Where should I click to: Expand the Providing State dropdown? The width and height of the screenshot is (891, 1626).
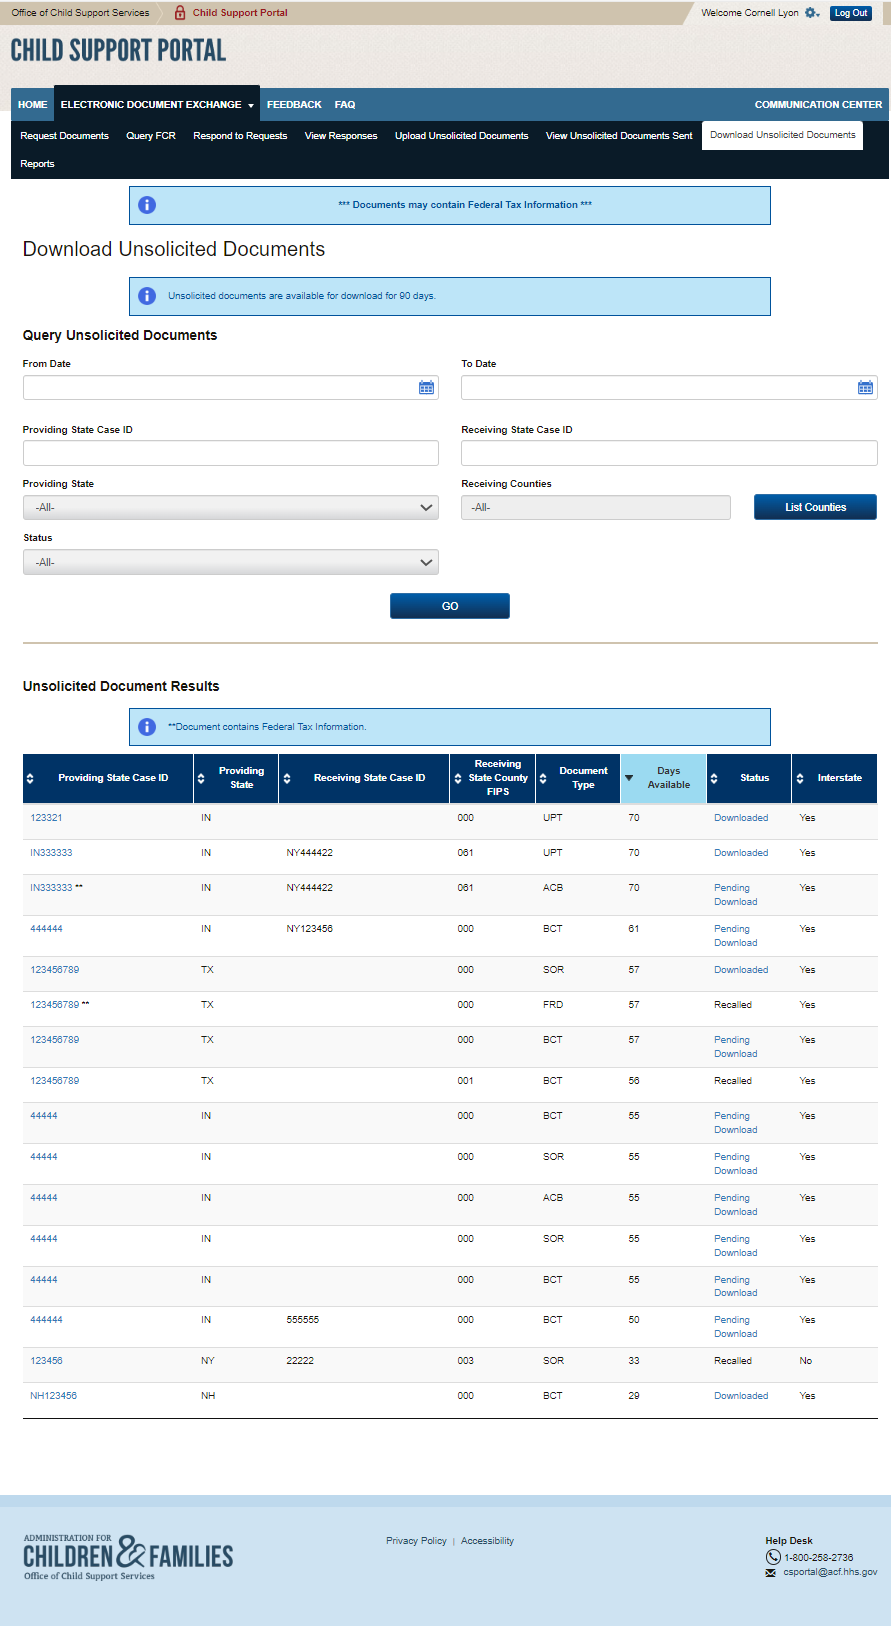coord(230,508)
